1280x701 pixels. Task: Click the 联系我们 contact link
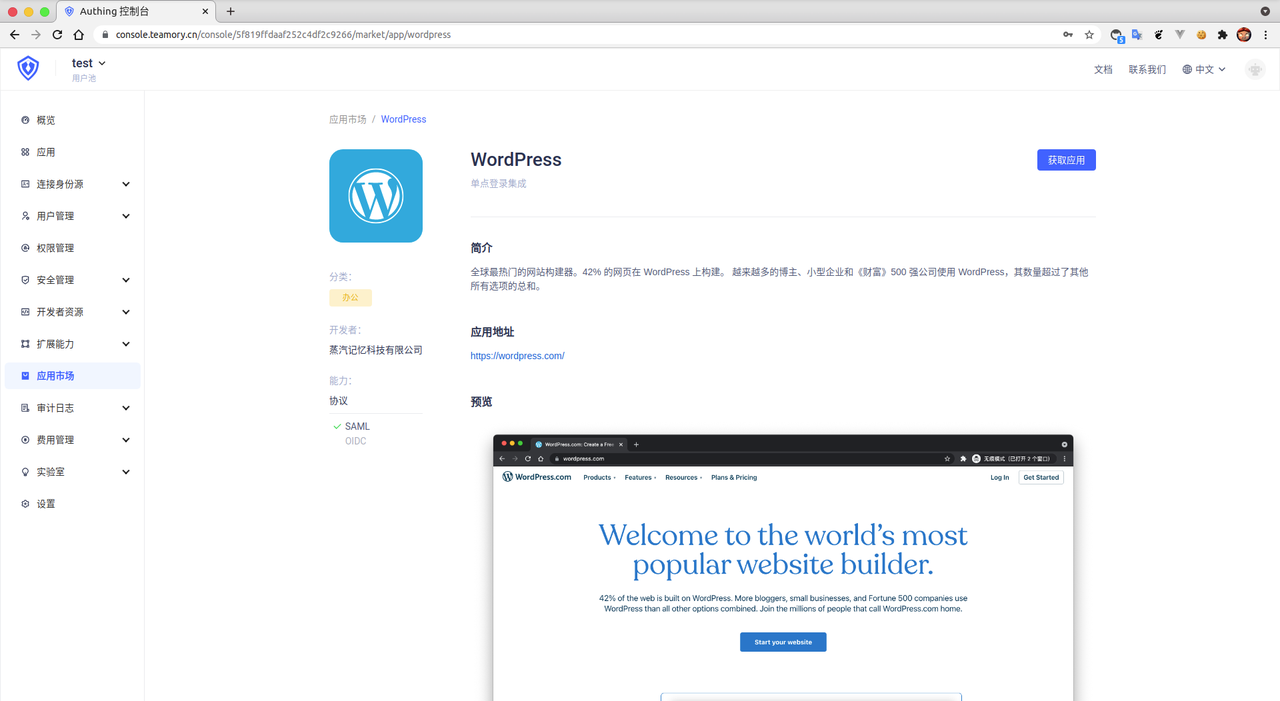[x=1147, y=69]
